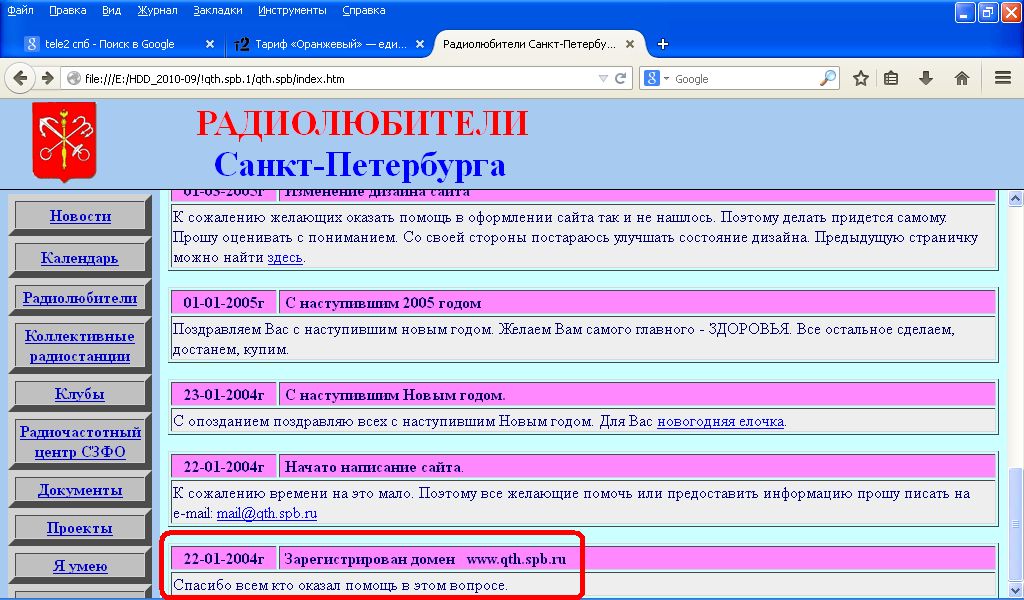Go to the home page icon
Image resolution: width=1024 pixels, height=600 pixels.
coord(961,78)
